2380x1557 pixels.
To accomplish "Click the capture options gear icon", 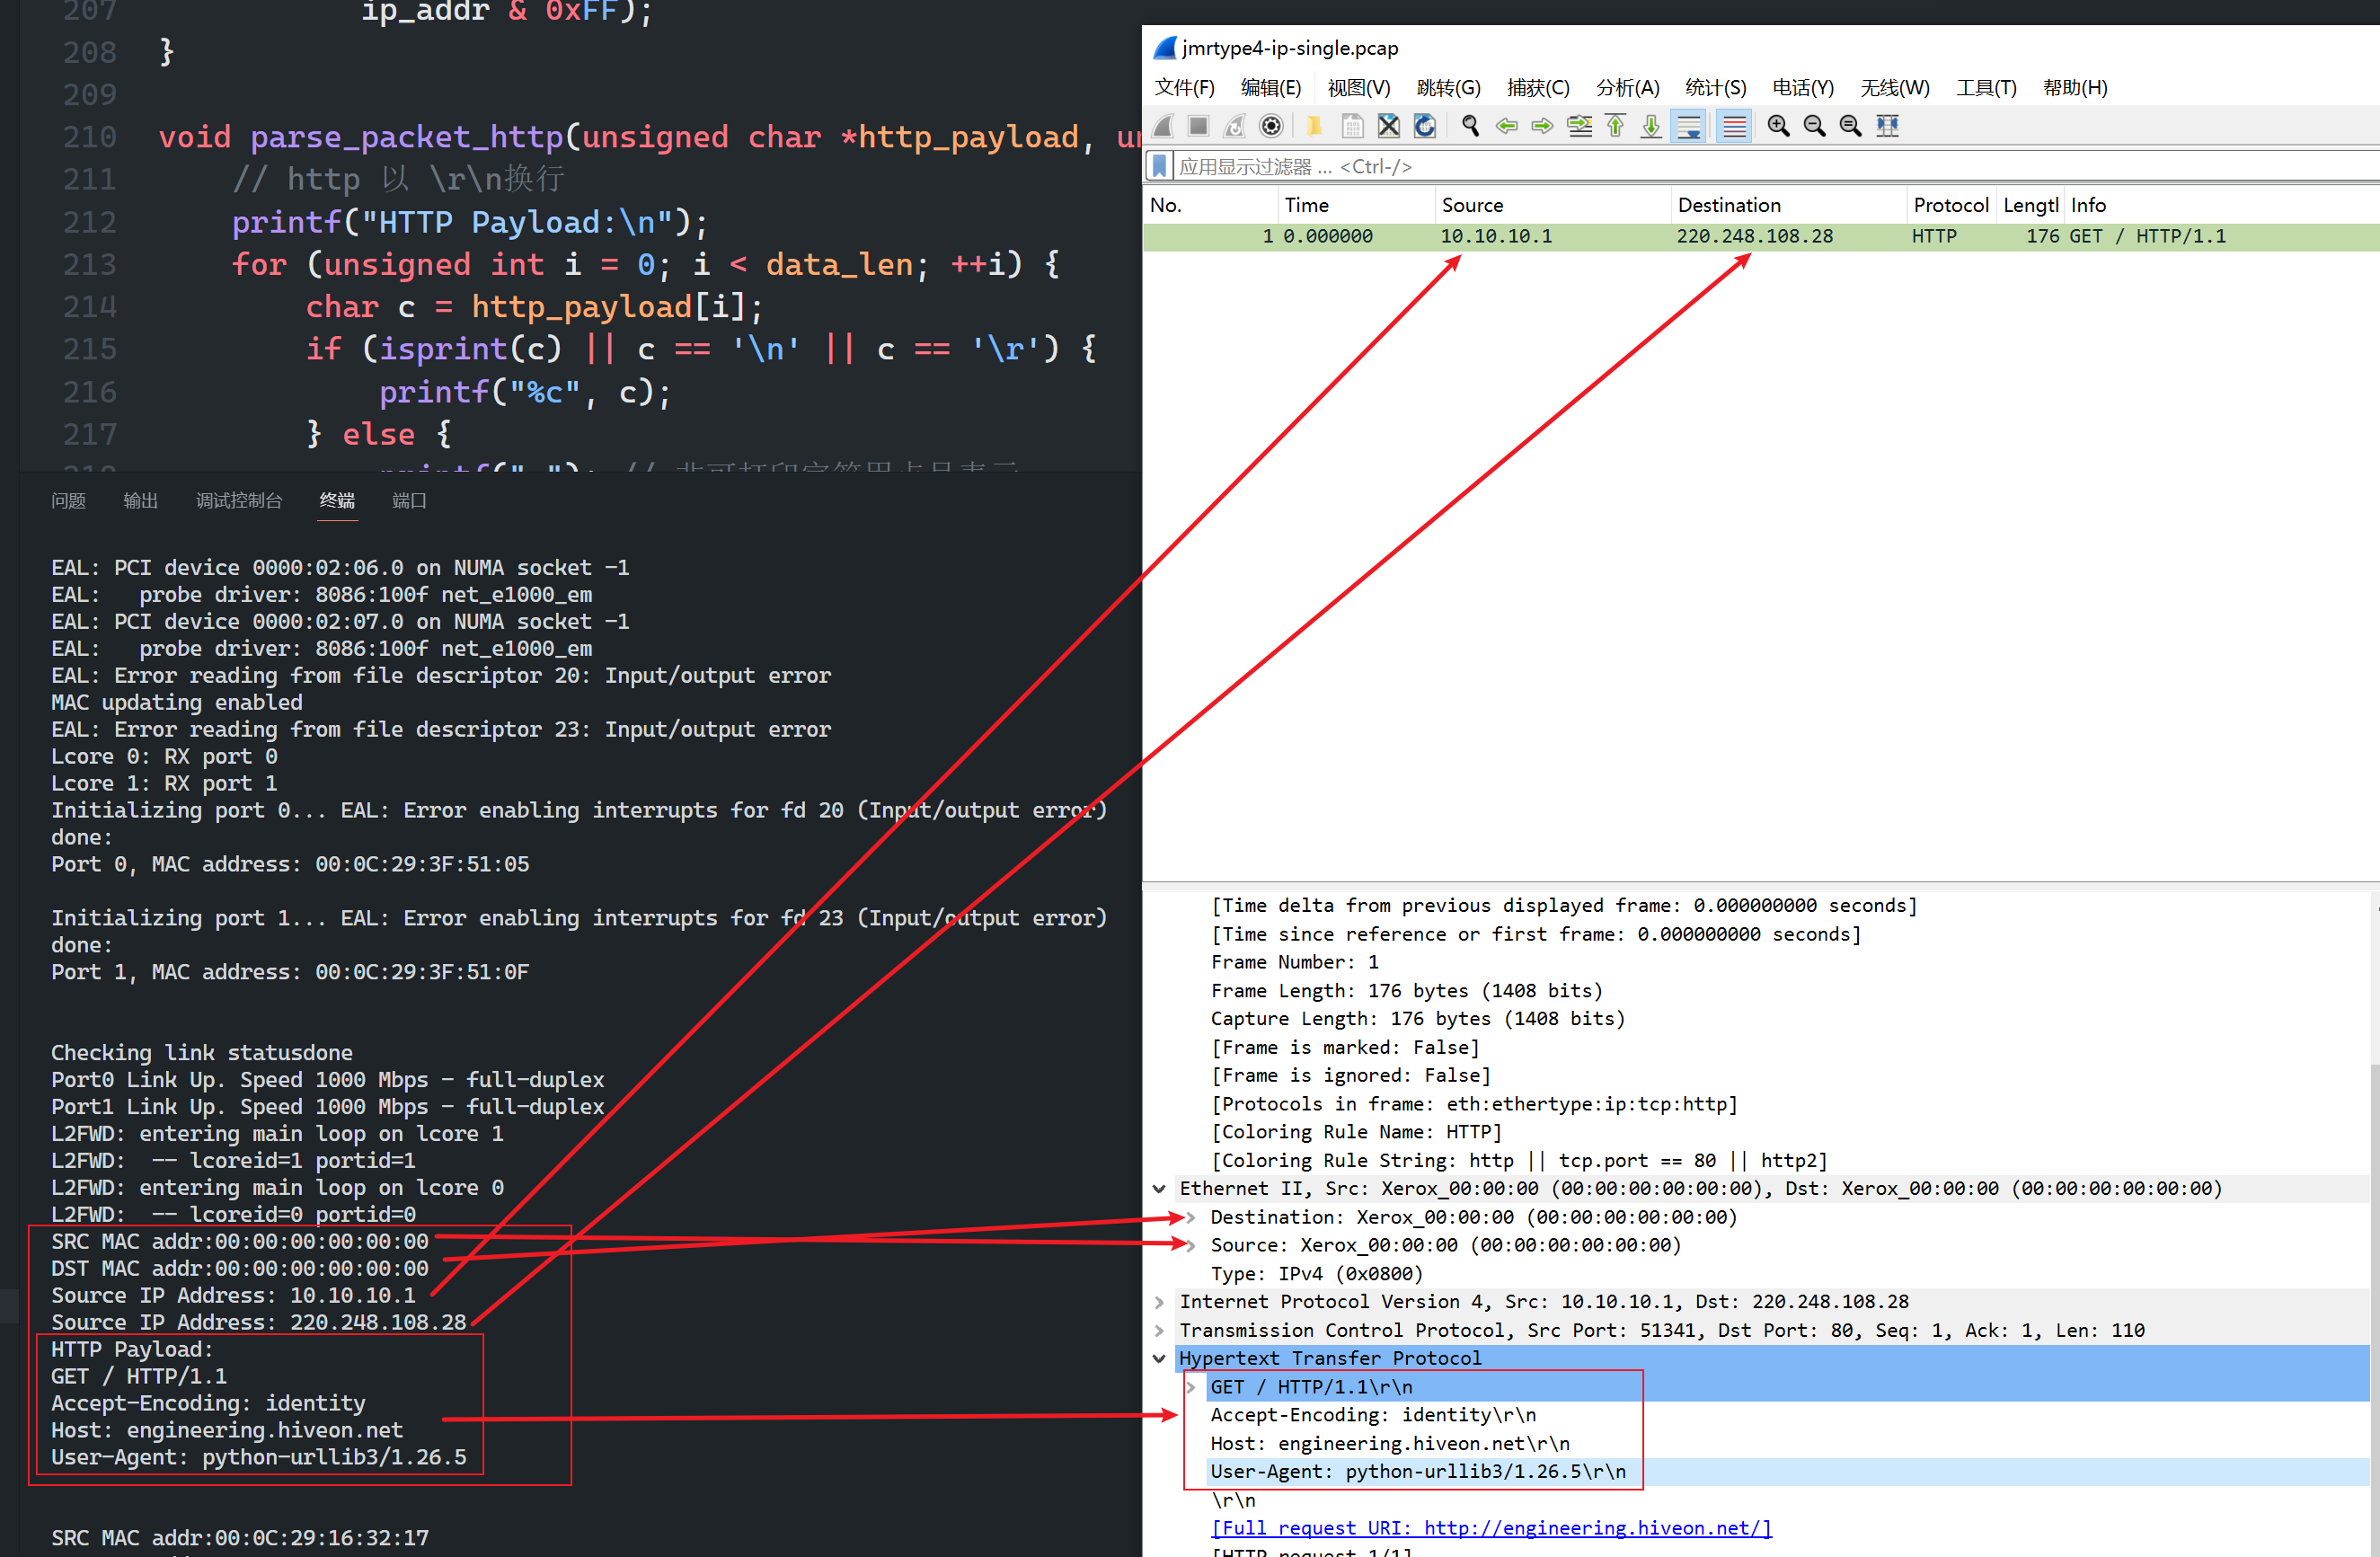I will (1270, 126).
